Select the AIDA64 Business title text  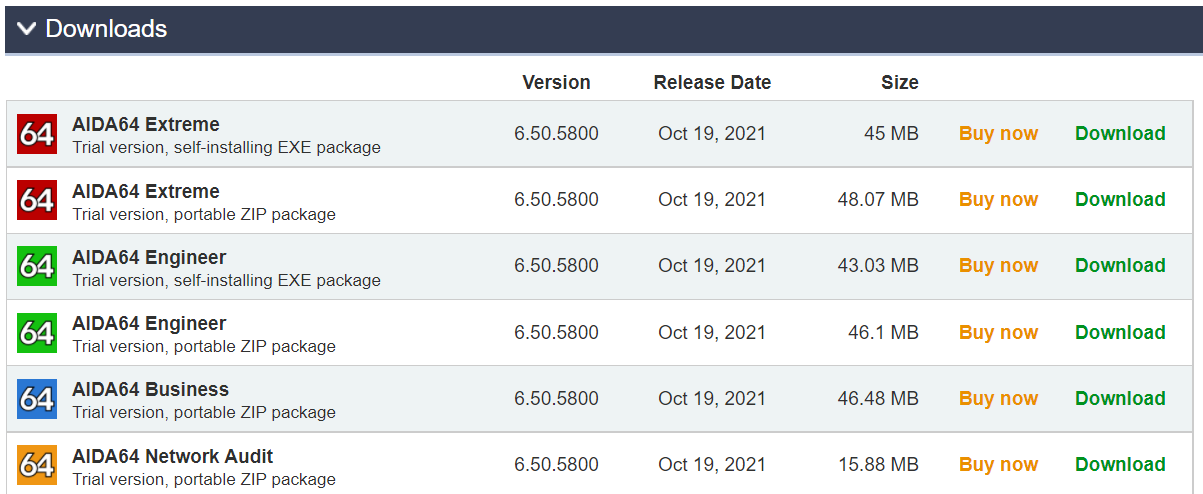coord(150,389)
